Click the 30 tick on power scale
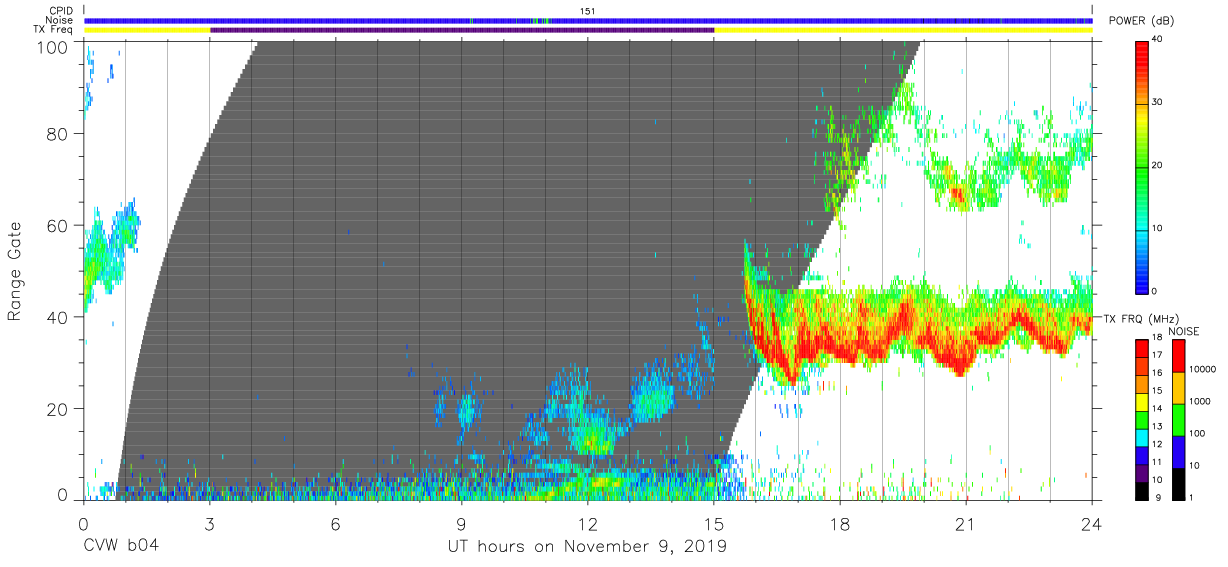Screen dimensions: 1228x567 click(x=1158, y=103)
